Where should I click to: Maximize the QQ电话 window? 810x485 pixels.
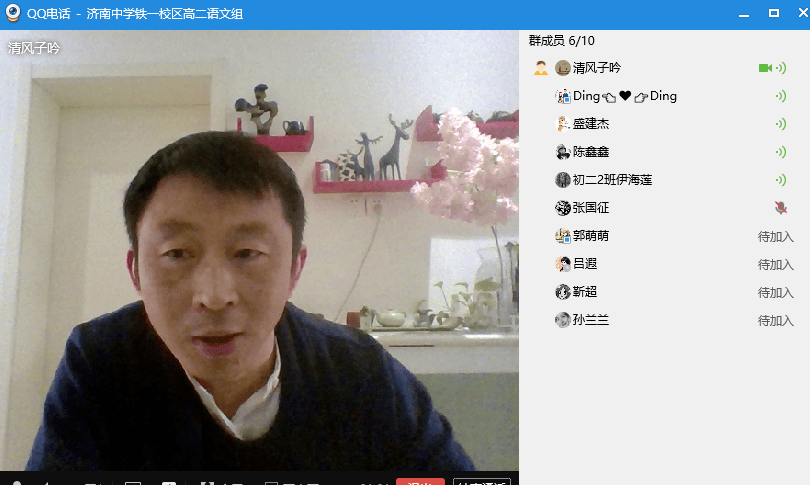click(774, 13)
